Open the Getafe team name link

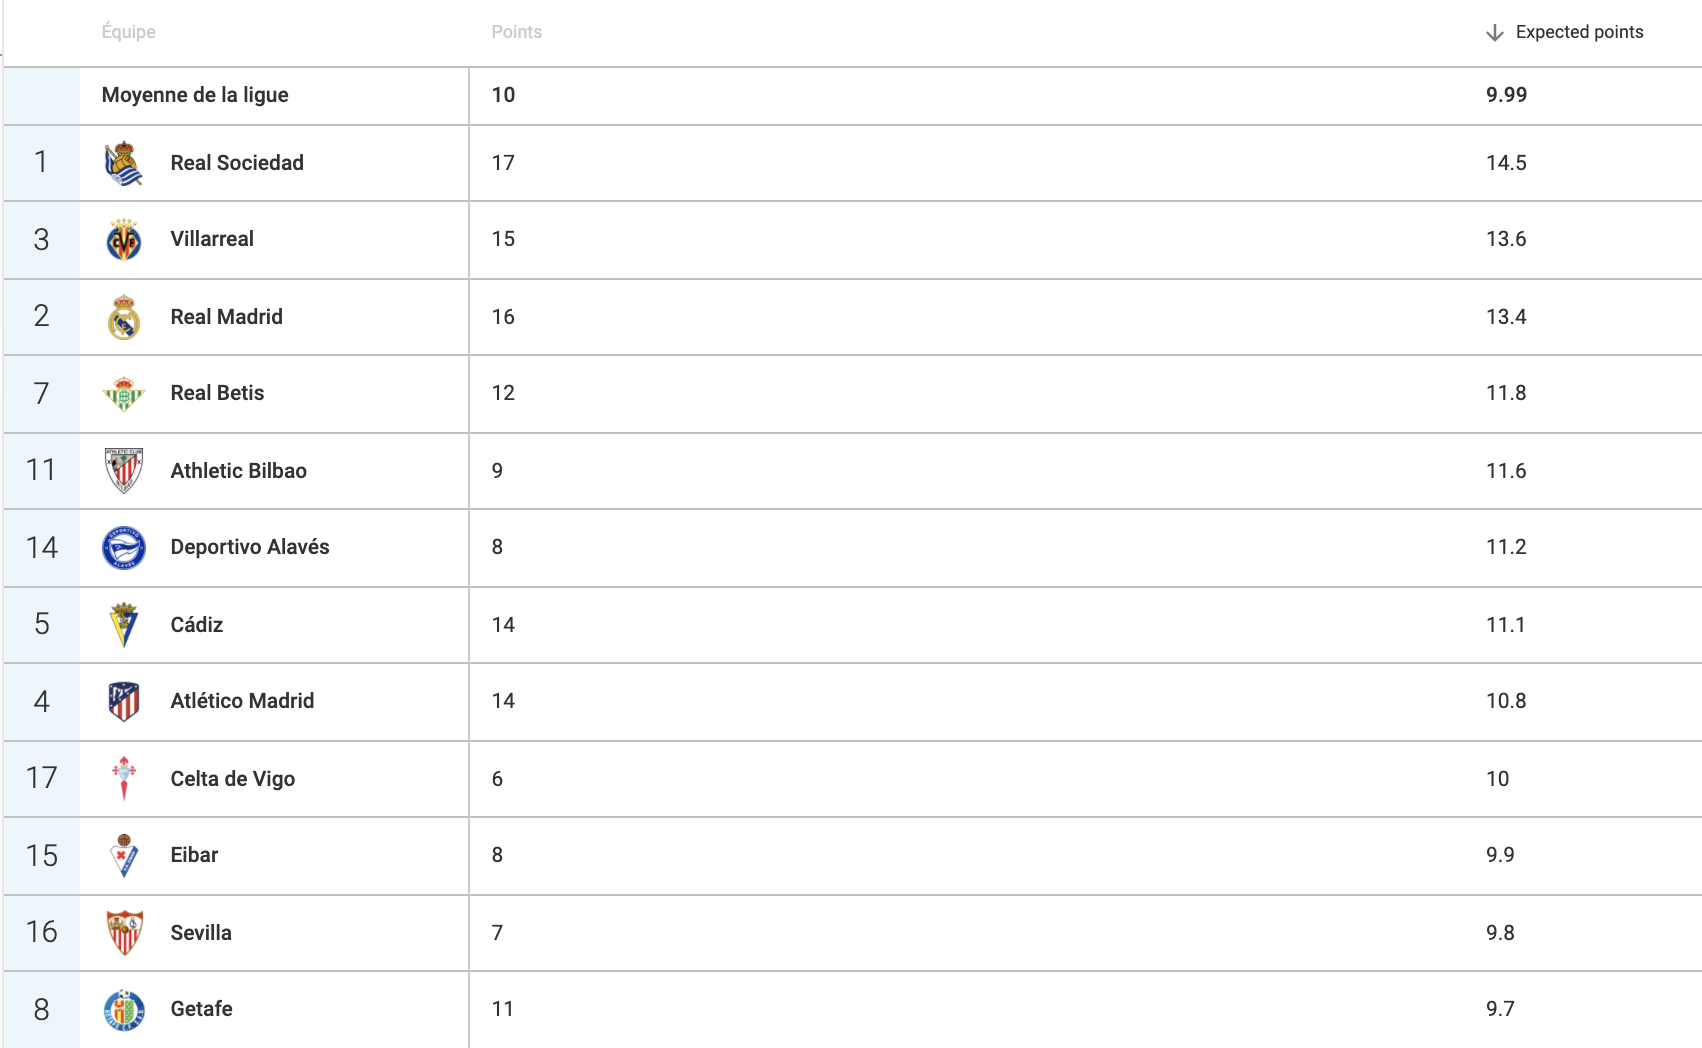[x=202, y=1009]
